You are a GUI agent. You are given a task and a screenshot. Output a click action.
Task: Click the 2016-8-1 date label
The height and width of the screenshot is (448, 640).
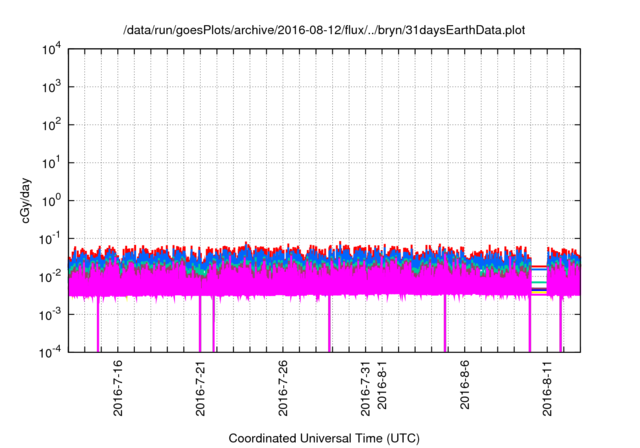[382, 385]
